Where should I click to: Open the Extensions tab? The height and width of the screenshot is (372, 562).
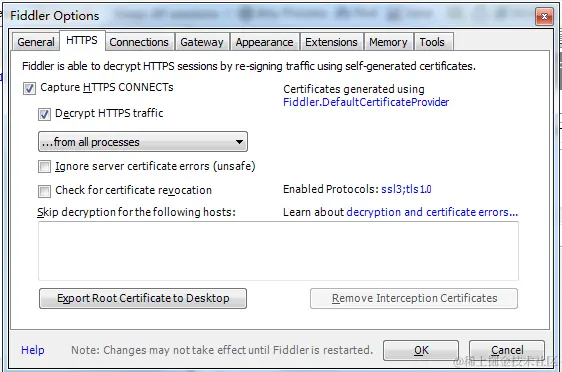332,42
